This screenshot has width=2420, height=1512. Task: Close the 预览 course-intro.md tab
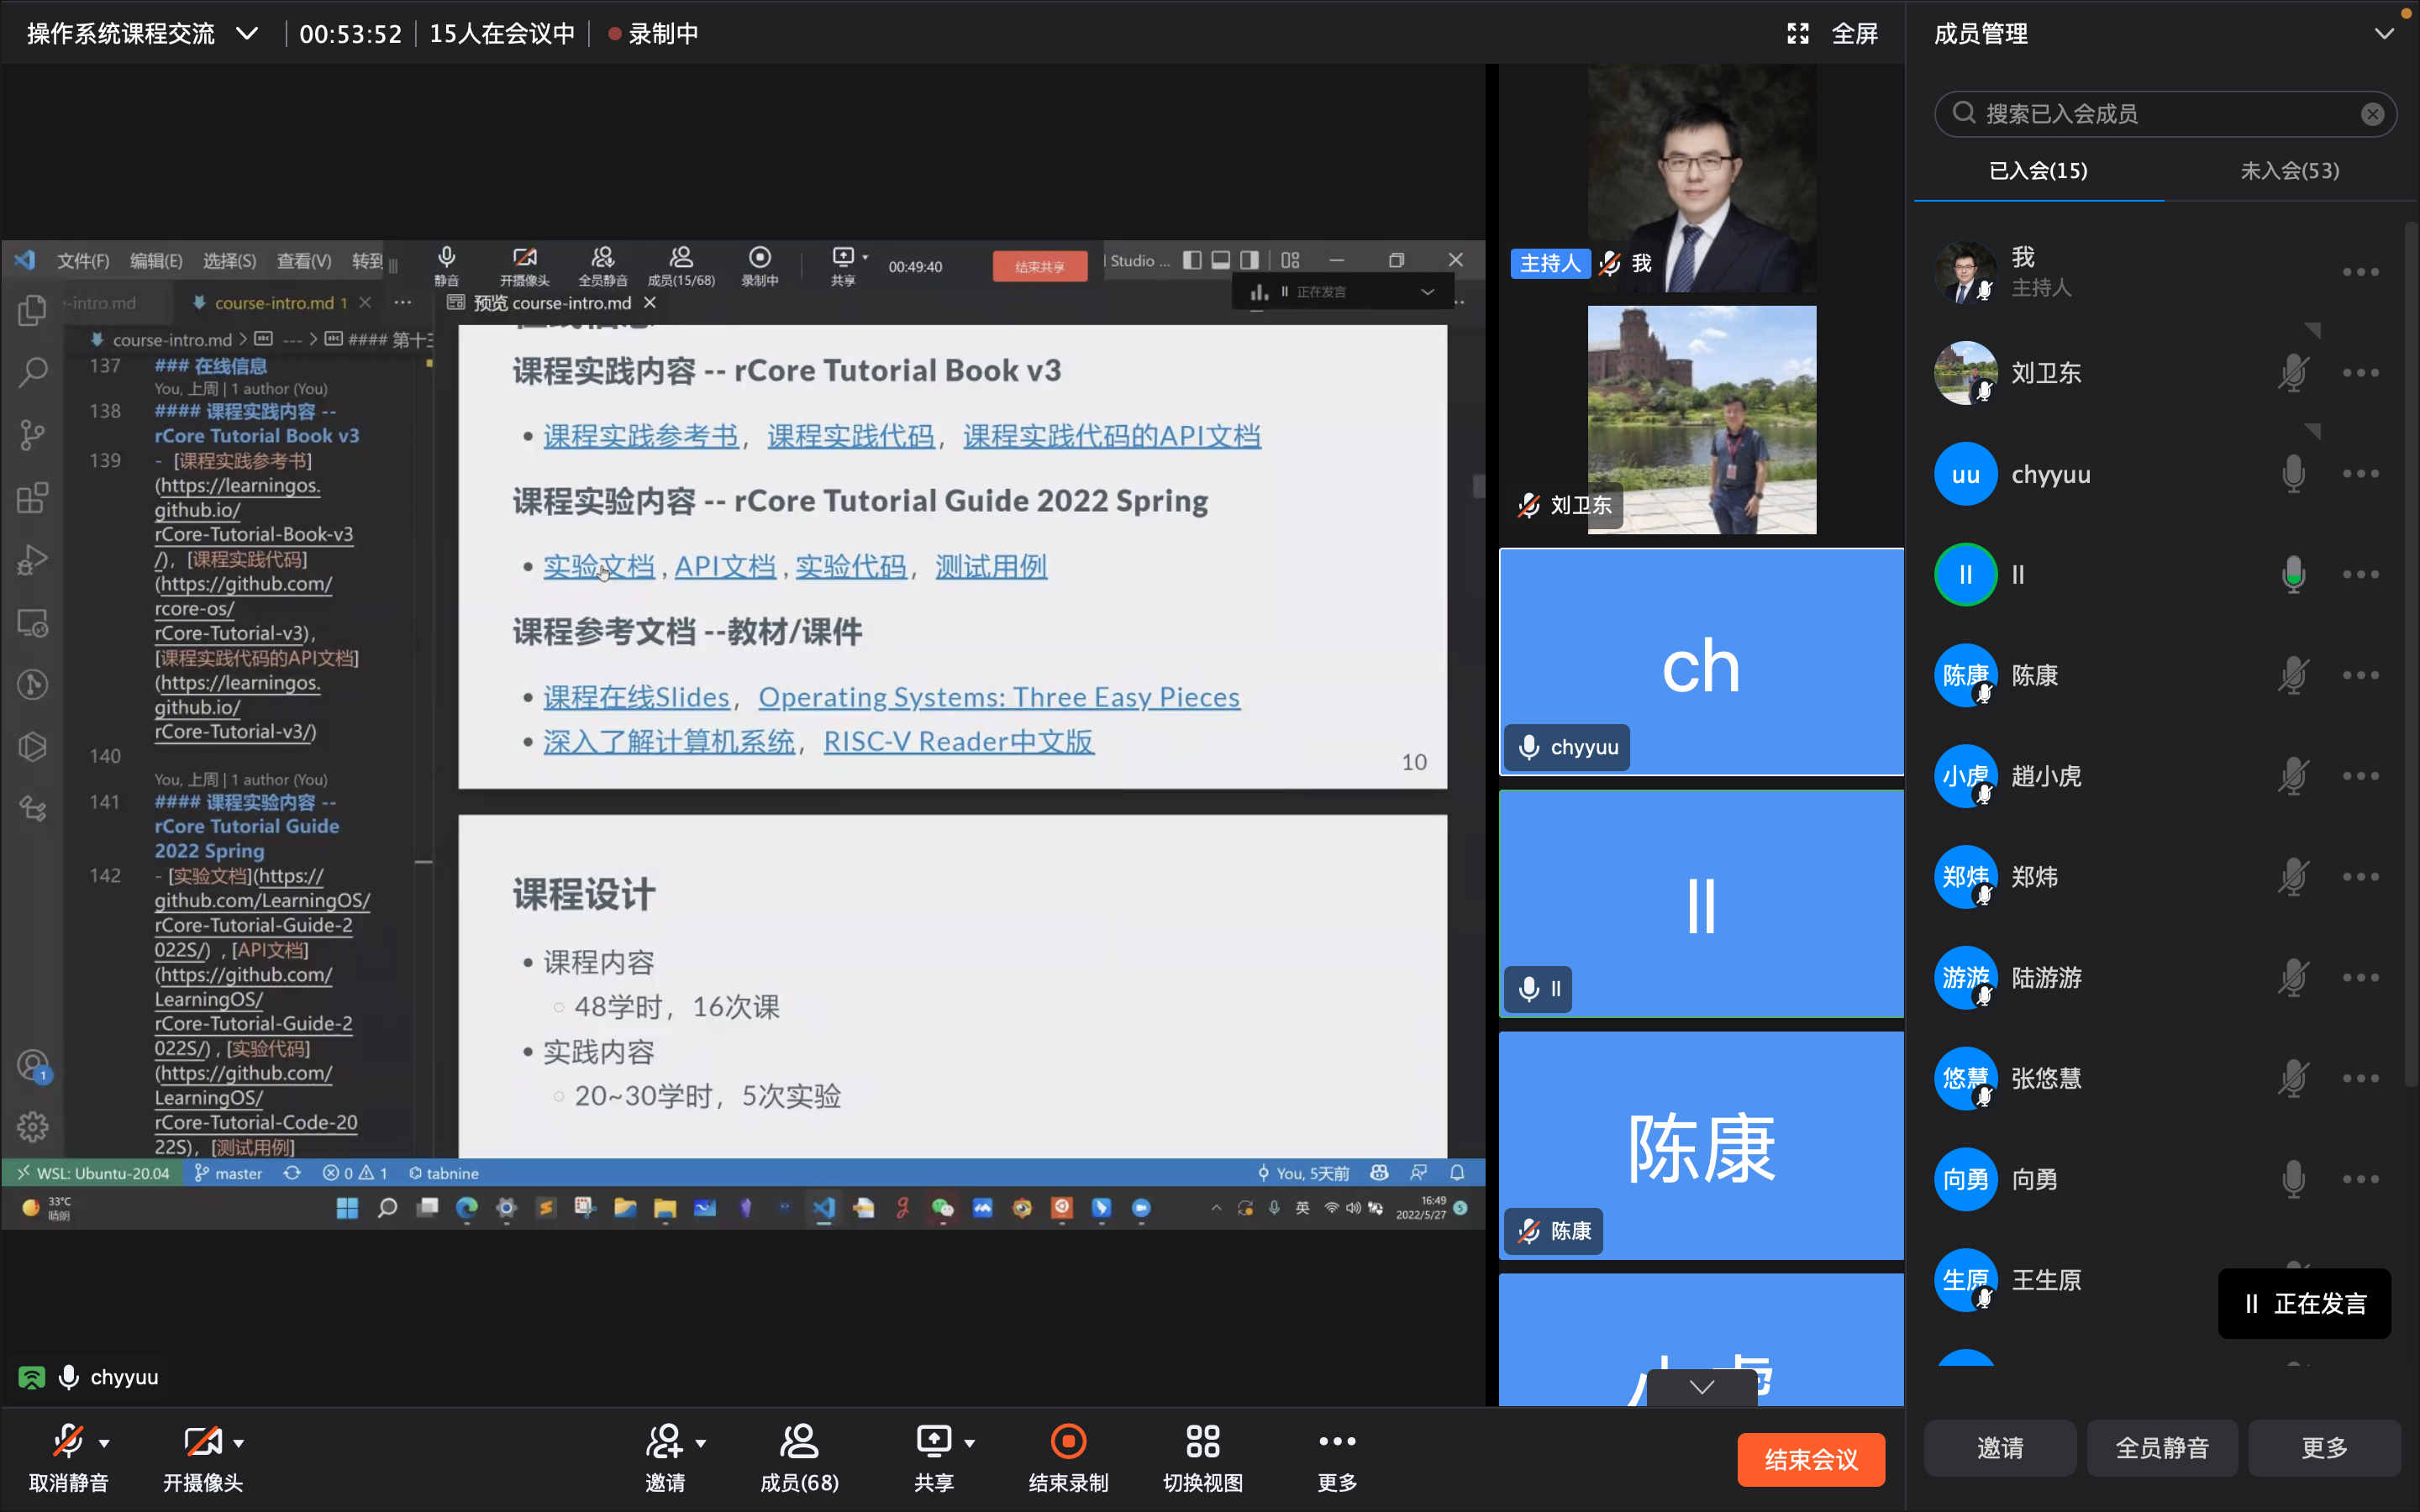point(650,303)
